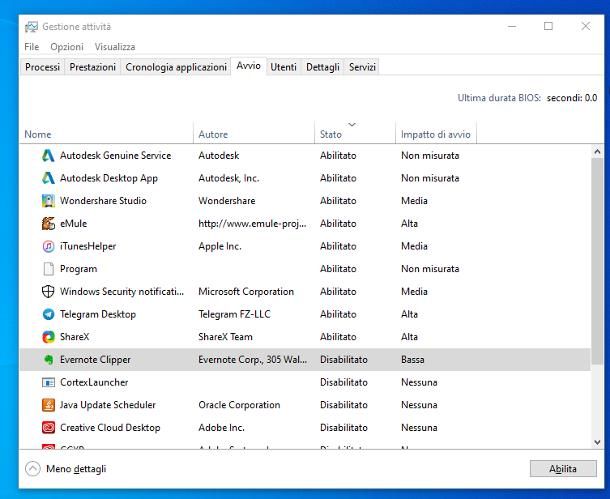The height and width of the screenshot is (499, 610).
Task: Click the Gestione attività title bar icon
Action: [31, 27]
